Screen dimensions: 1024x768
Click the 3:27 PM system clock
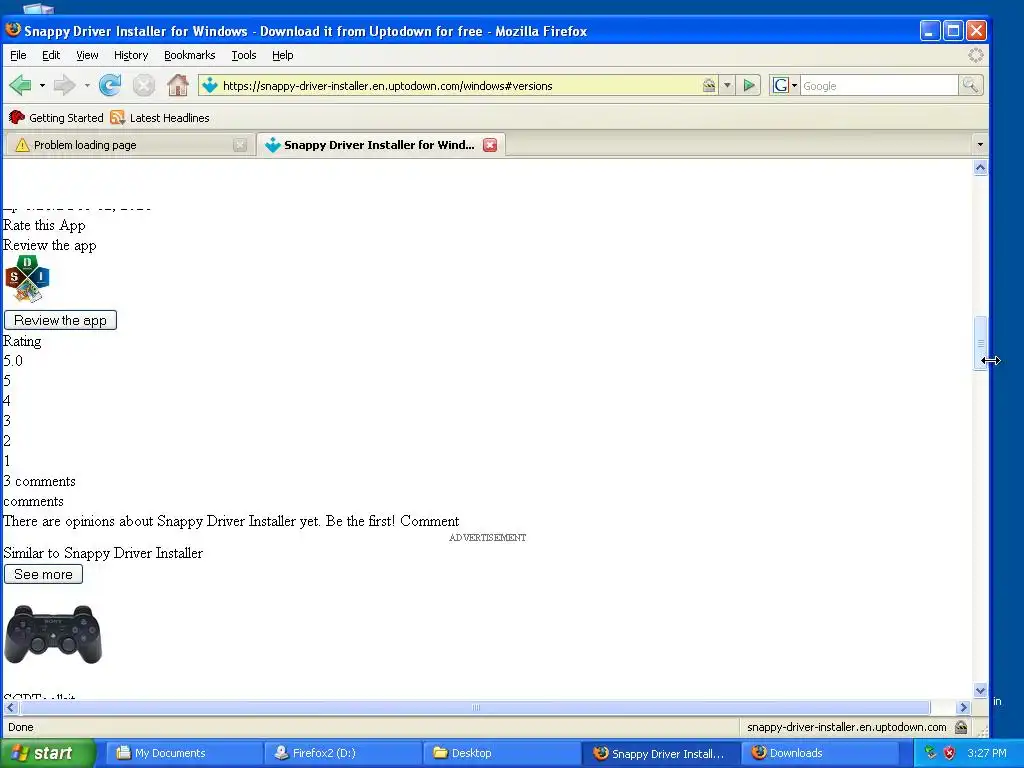[987, 753]
